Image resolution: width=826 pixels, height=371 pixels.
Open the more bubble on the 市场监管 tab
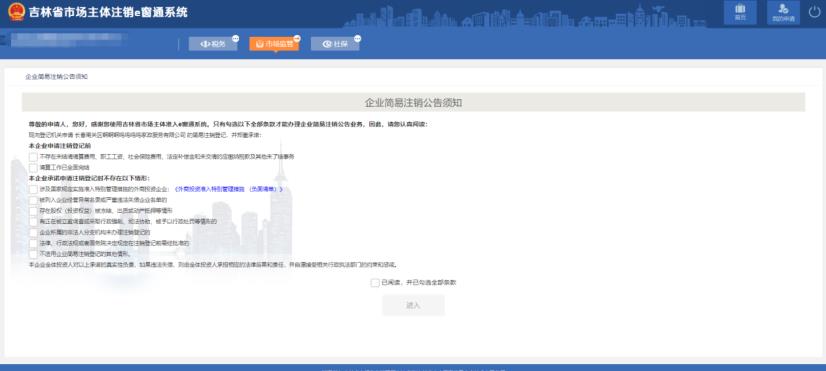coord(297,38)
